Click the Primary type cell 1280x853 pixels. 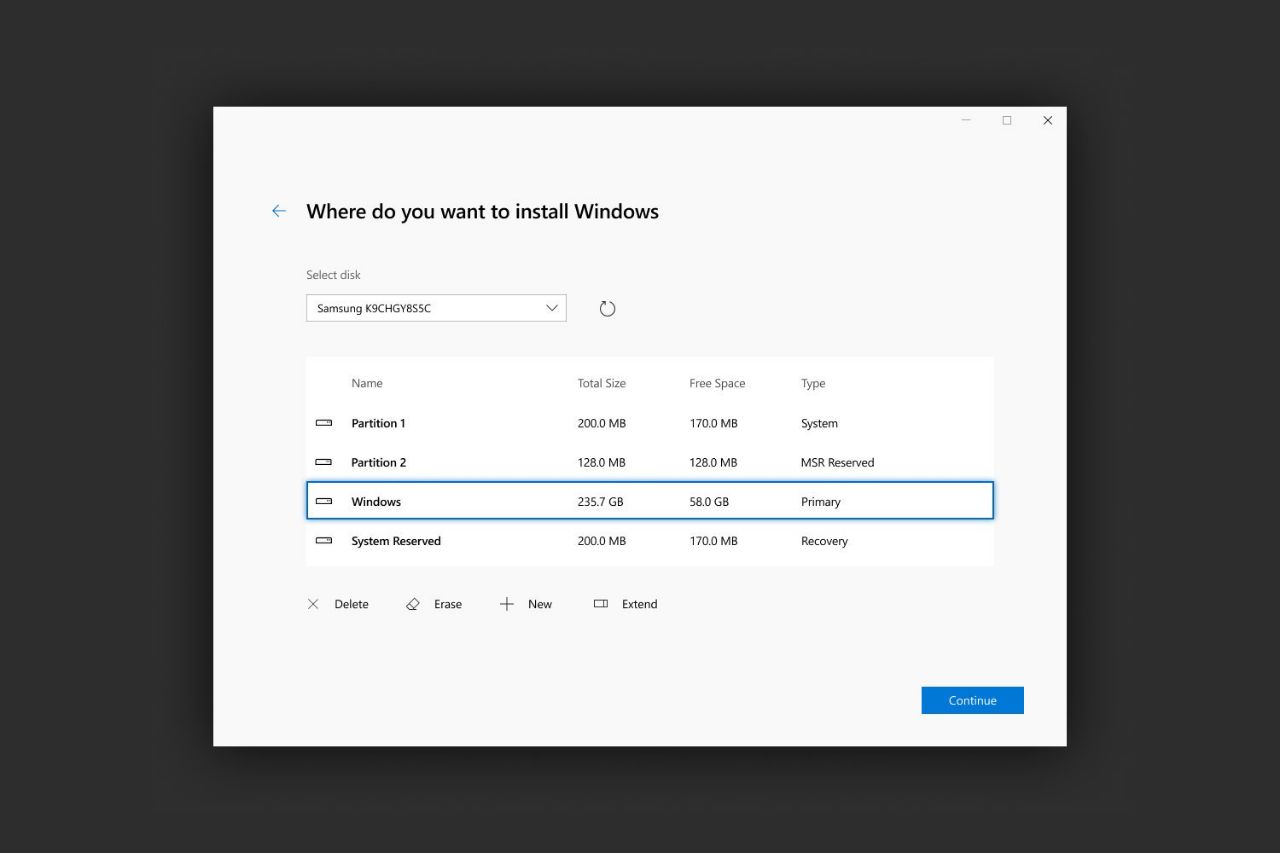tap(821, 502)
